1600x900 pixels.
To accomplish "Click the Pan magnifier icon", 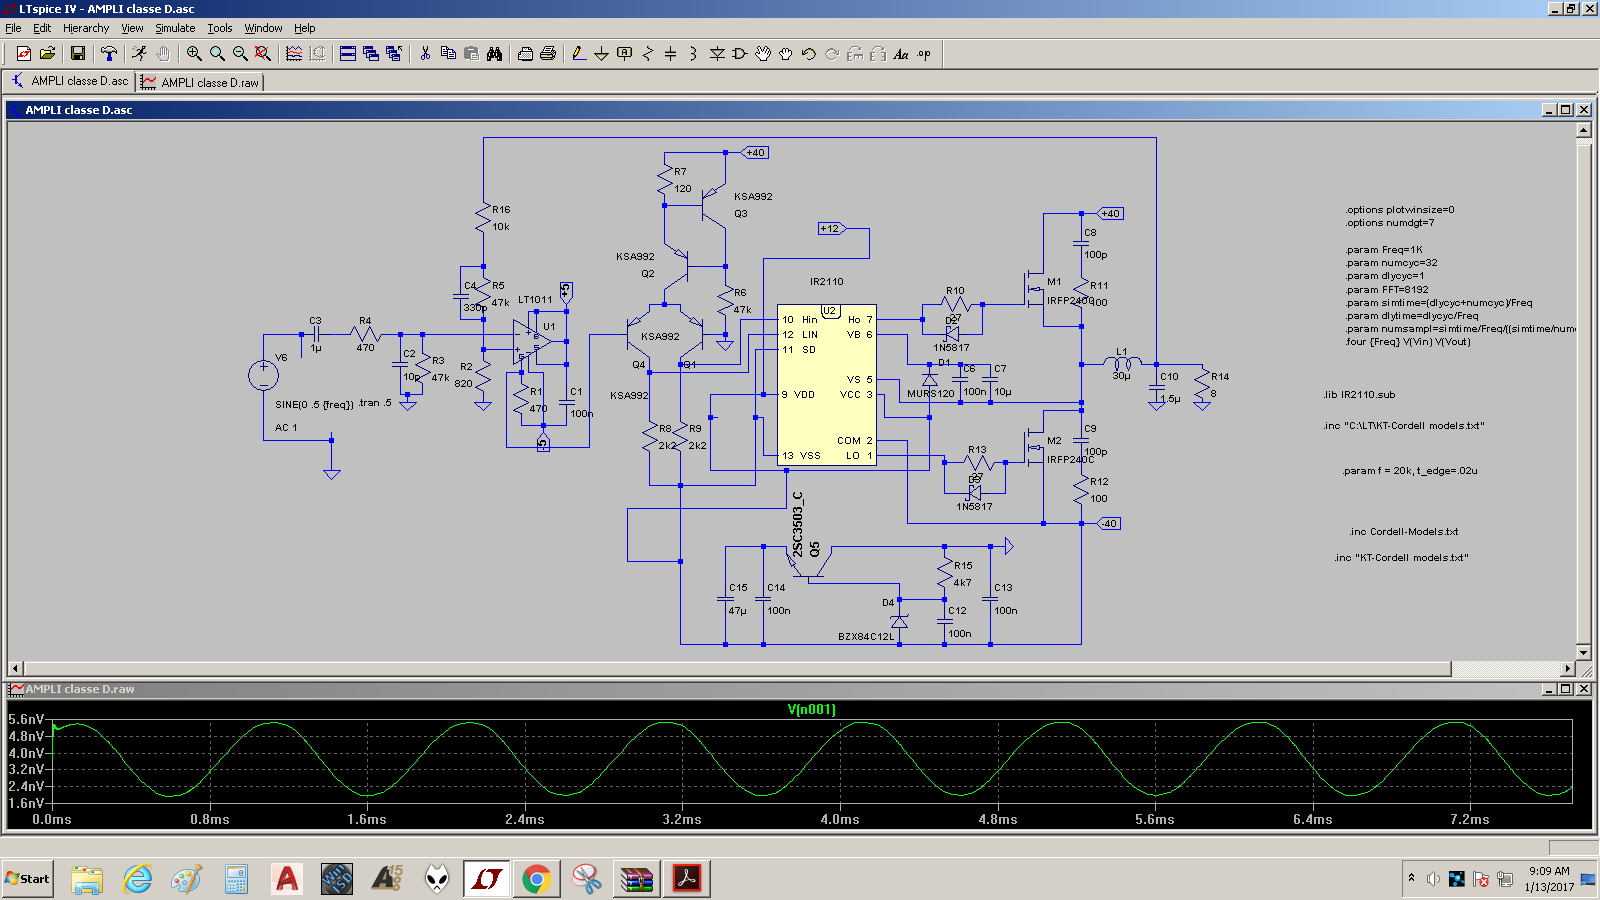I will [217, 54].
